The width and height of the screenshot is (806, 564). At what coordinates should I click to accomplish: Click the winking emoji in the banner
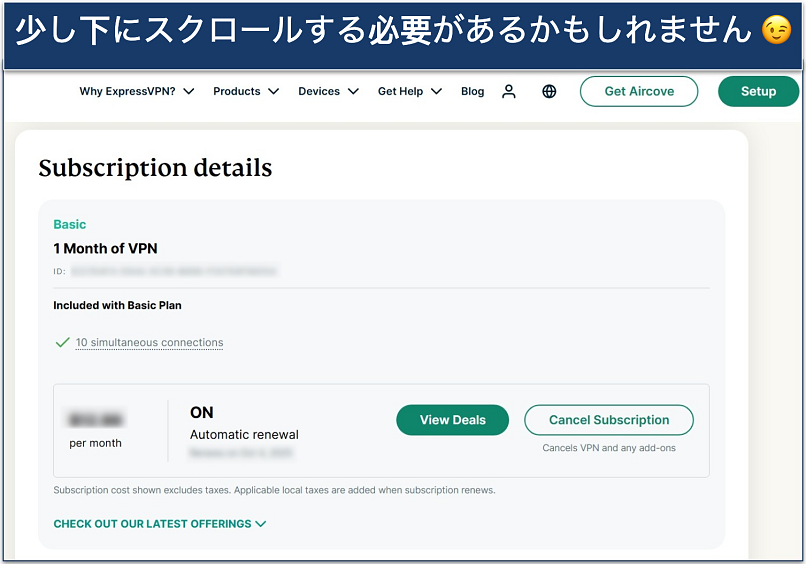click(x=776, y=31)
